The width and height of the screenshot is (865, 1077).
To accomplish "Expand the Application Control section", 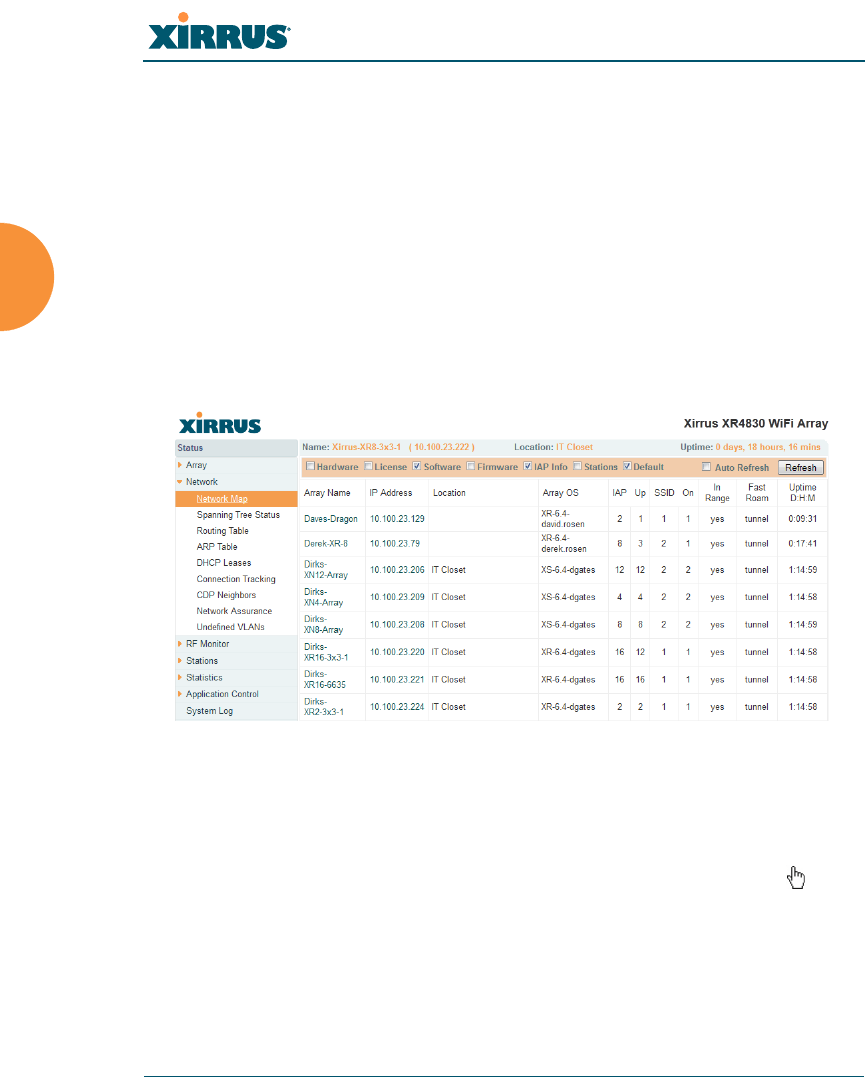I will coord(222,694).
